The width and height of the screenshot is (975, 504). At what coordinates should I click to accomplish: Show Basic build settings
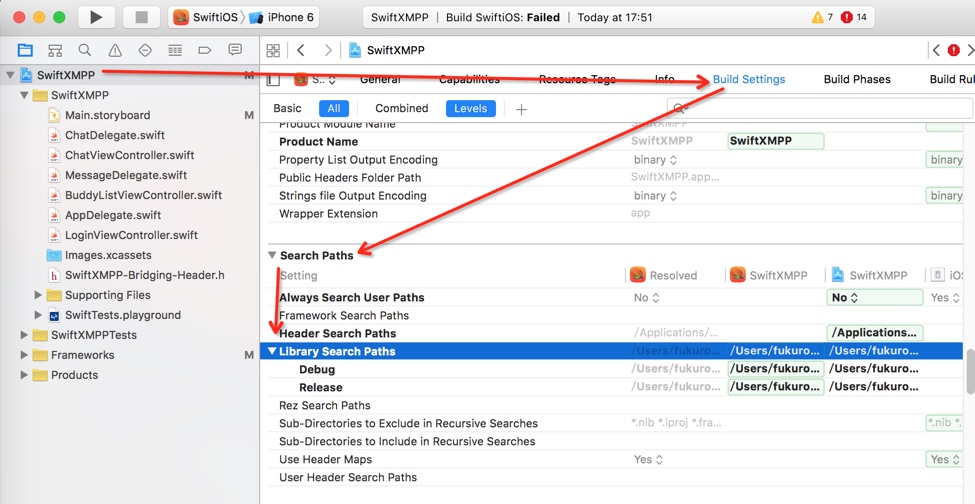tap(287, 108)
